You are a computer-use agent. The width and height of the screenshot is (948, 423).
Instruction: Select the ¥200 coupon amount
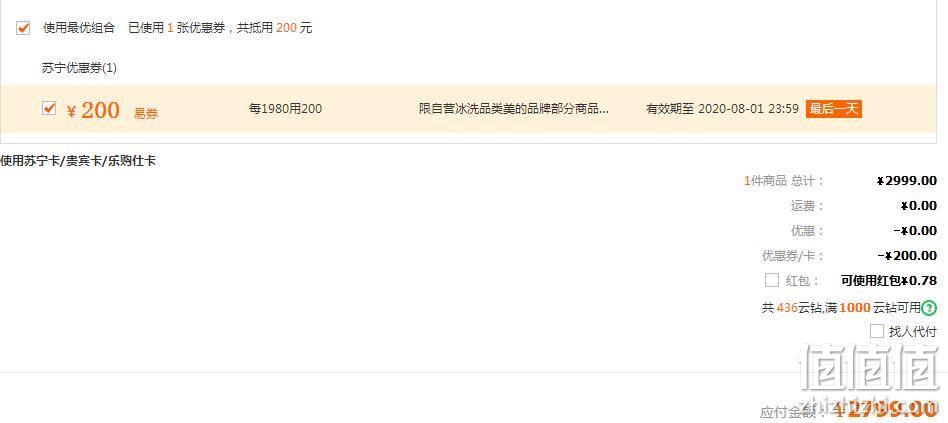pos(94,110)
